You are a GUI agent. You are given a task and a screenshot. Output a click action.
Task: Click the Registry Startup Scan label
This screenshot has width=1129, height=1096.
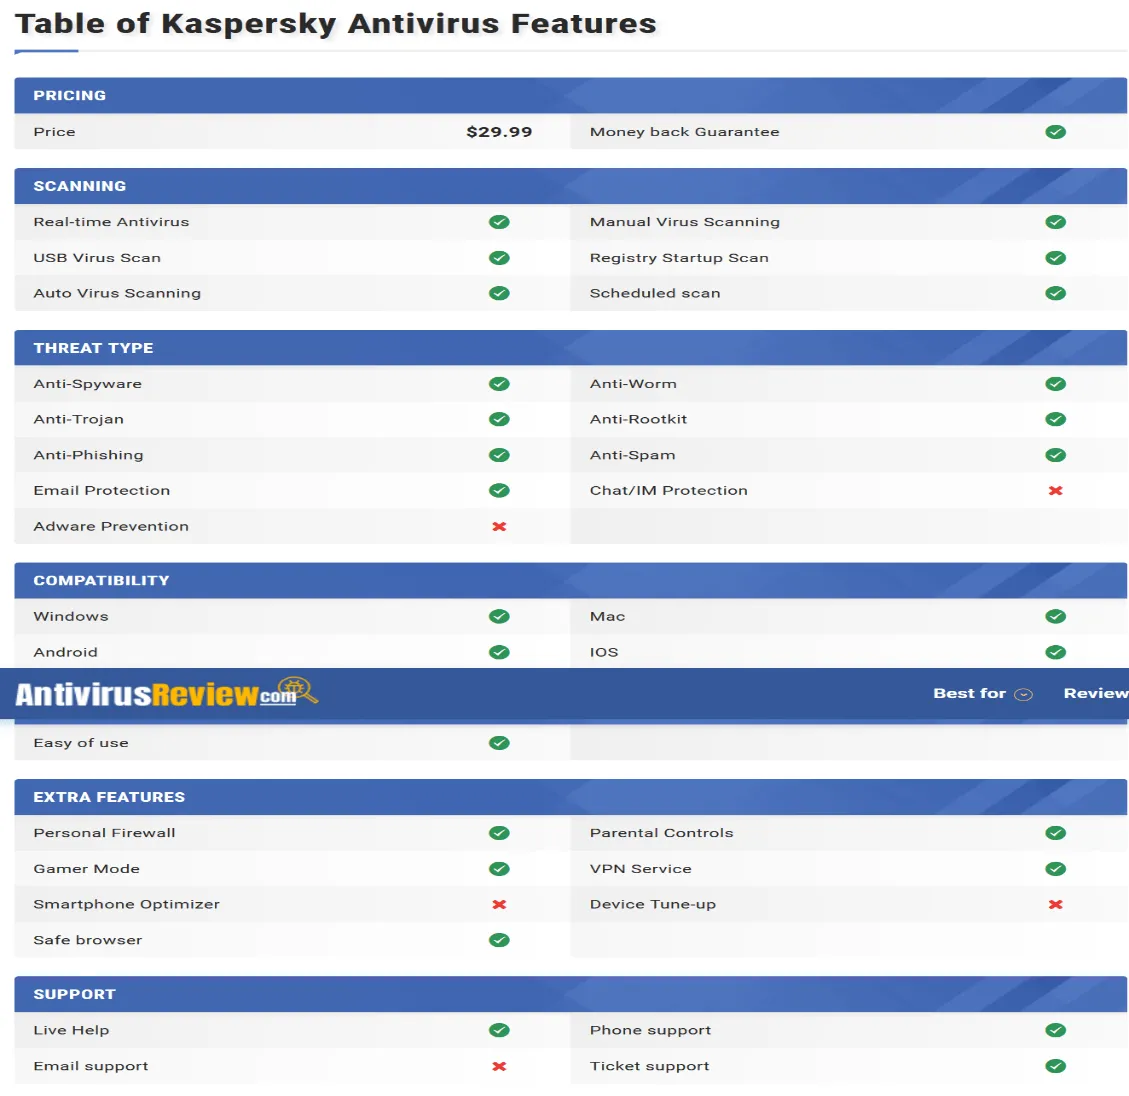point(679,258)
